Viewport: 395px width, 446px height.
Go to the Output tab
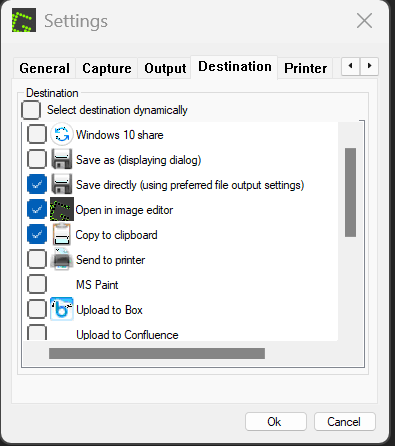pyautogui.click(x=165, y=68)
